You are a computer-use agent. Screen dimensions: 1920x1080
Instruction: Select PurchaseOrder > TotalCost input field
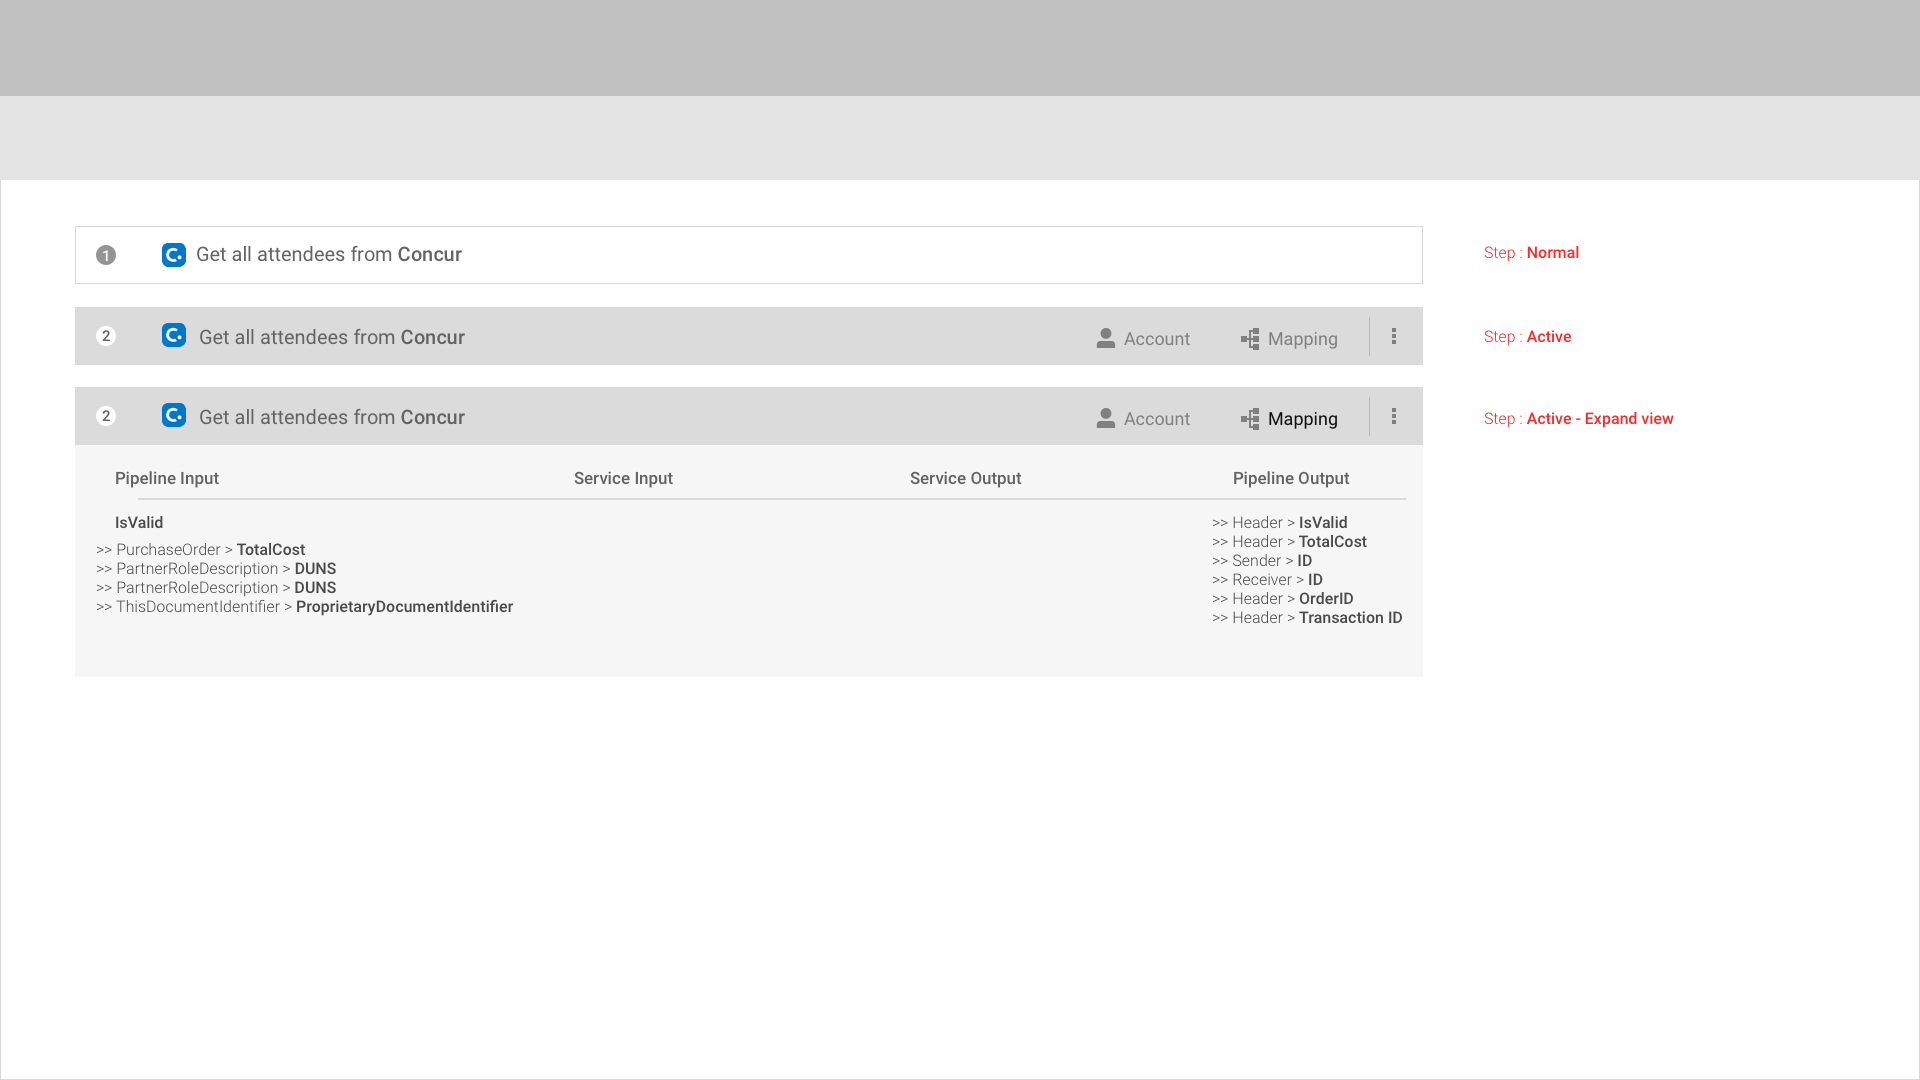pos(201,549)
